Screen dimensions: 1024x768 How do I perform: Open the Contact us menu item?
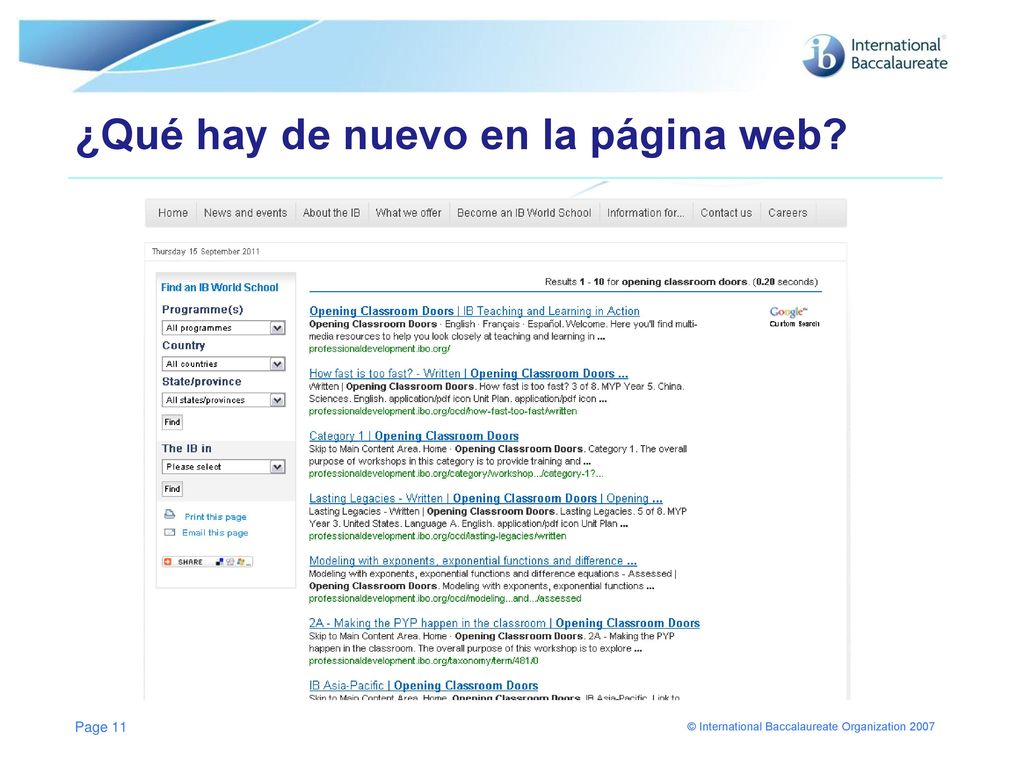click(x=726, y=213)
